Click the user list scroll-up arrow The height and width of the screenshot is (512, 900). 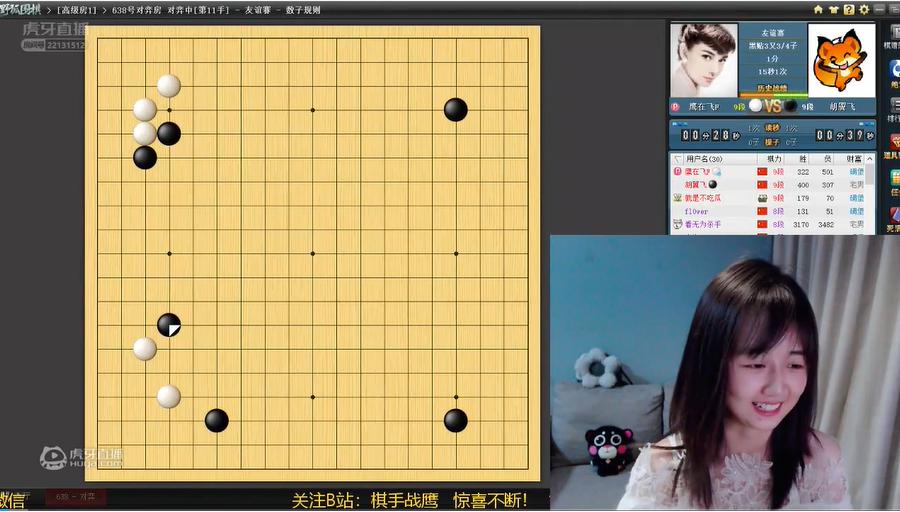point(870,159)
